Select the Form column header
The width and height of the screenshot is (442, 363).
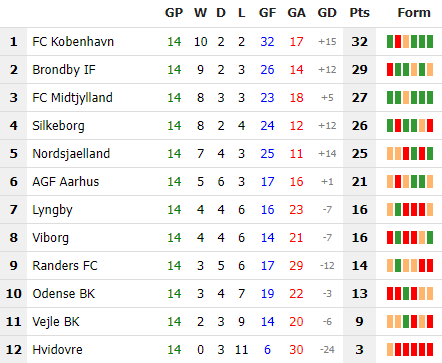tap(414, 13)
